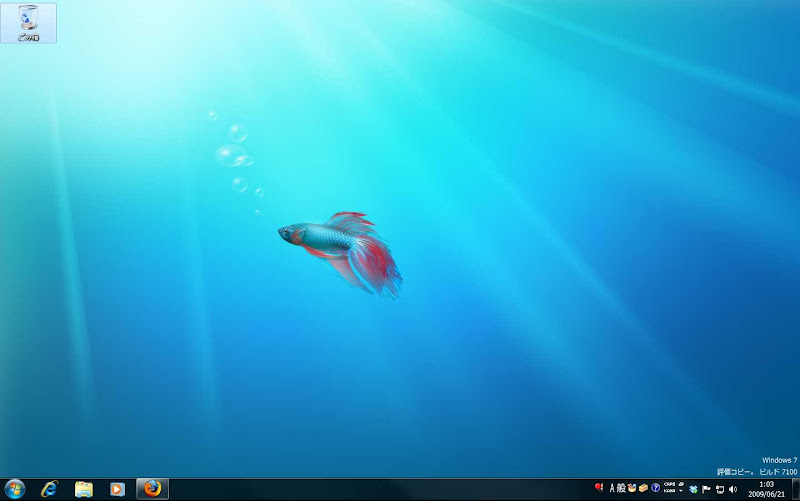Screen dimensions: 800x501
Task: Open language bar options small down arrow
Action: 681,491
